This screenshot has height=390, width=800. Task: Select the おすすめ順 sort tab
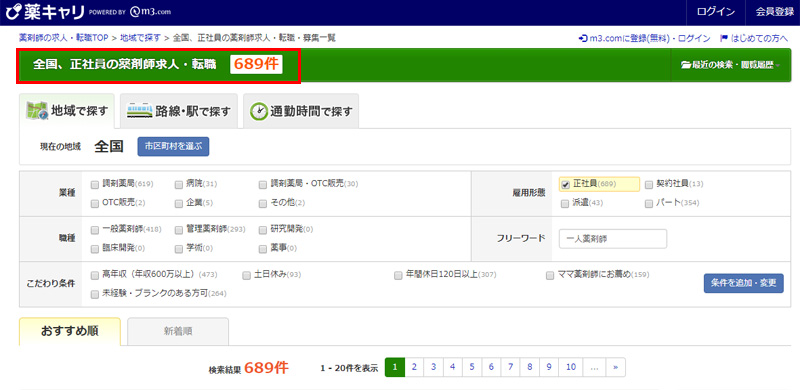[x=70, y=331]
